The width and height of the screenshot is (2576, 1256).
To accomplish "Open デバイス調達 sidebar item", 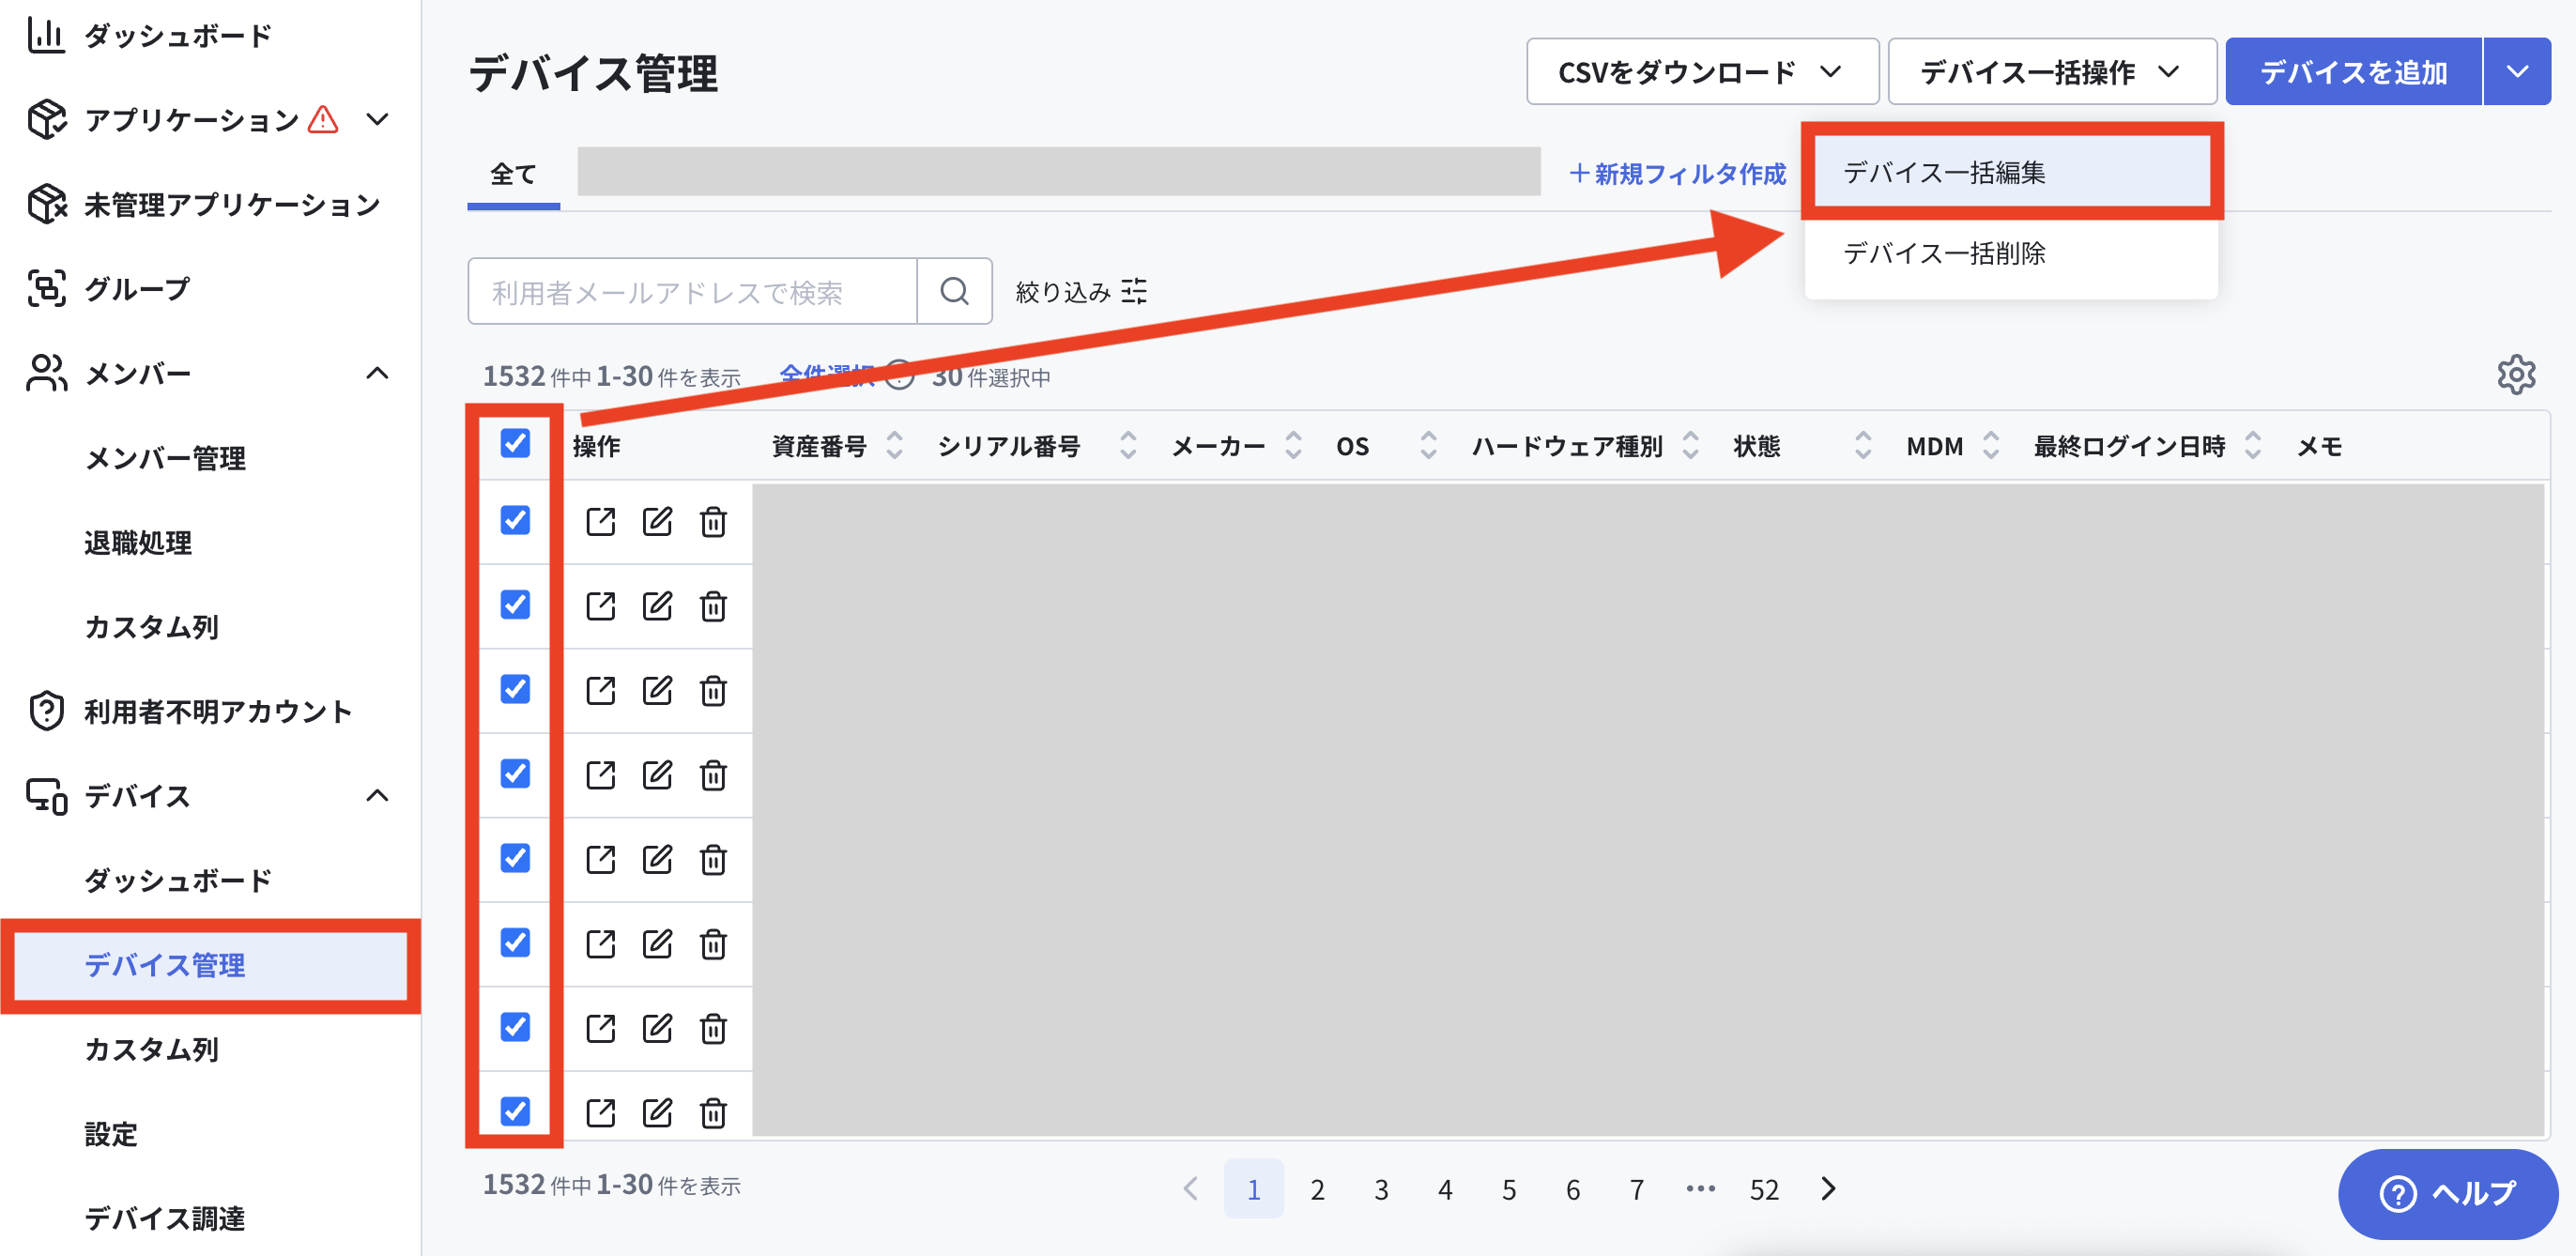I will 165,1218.
